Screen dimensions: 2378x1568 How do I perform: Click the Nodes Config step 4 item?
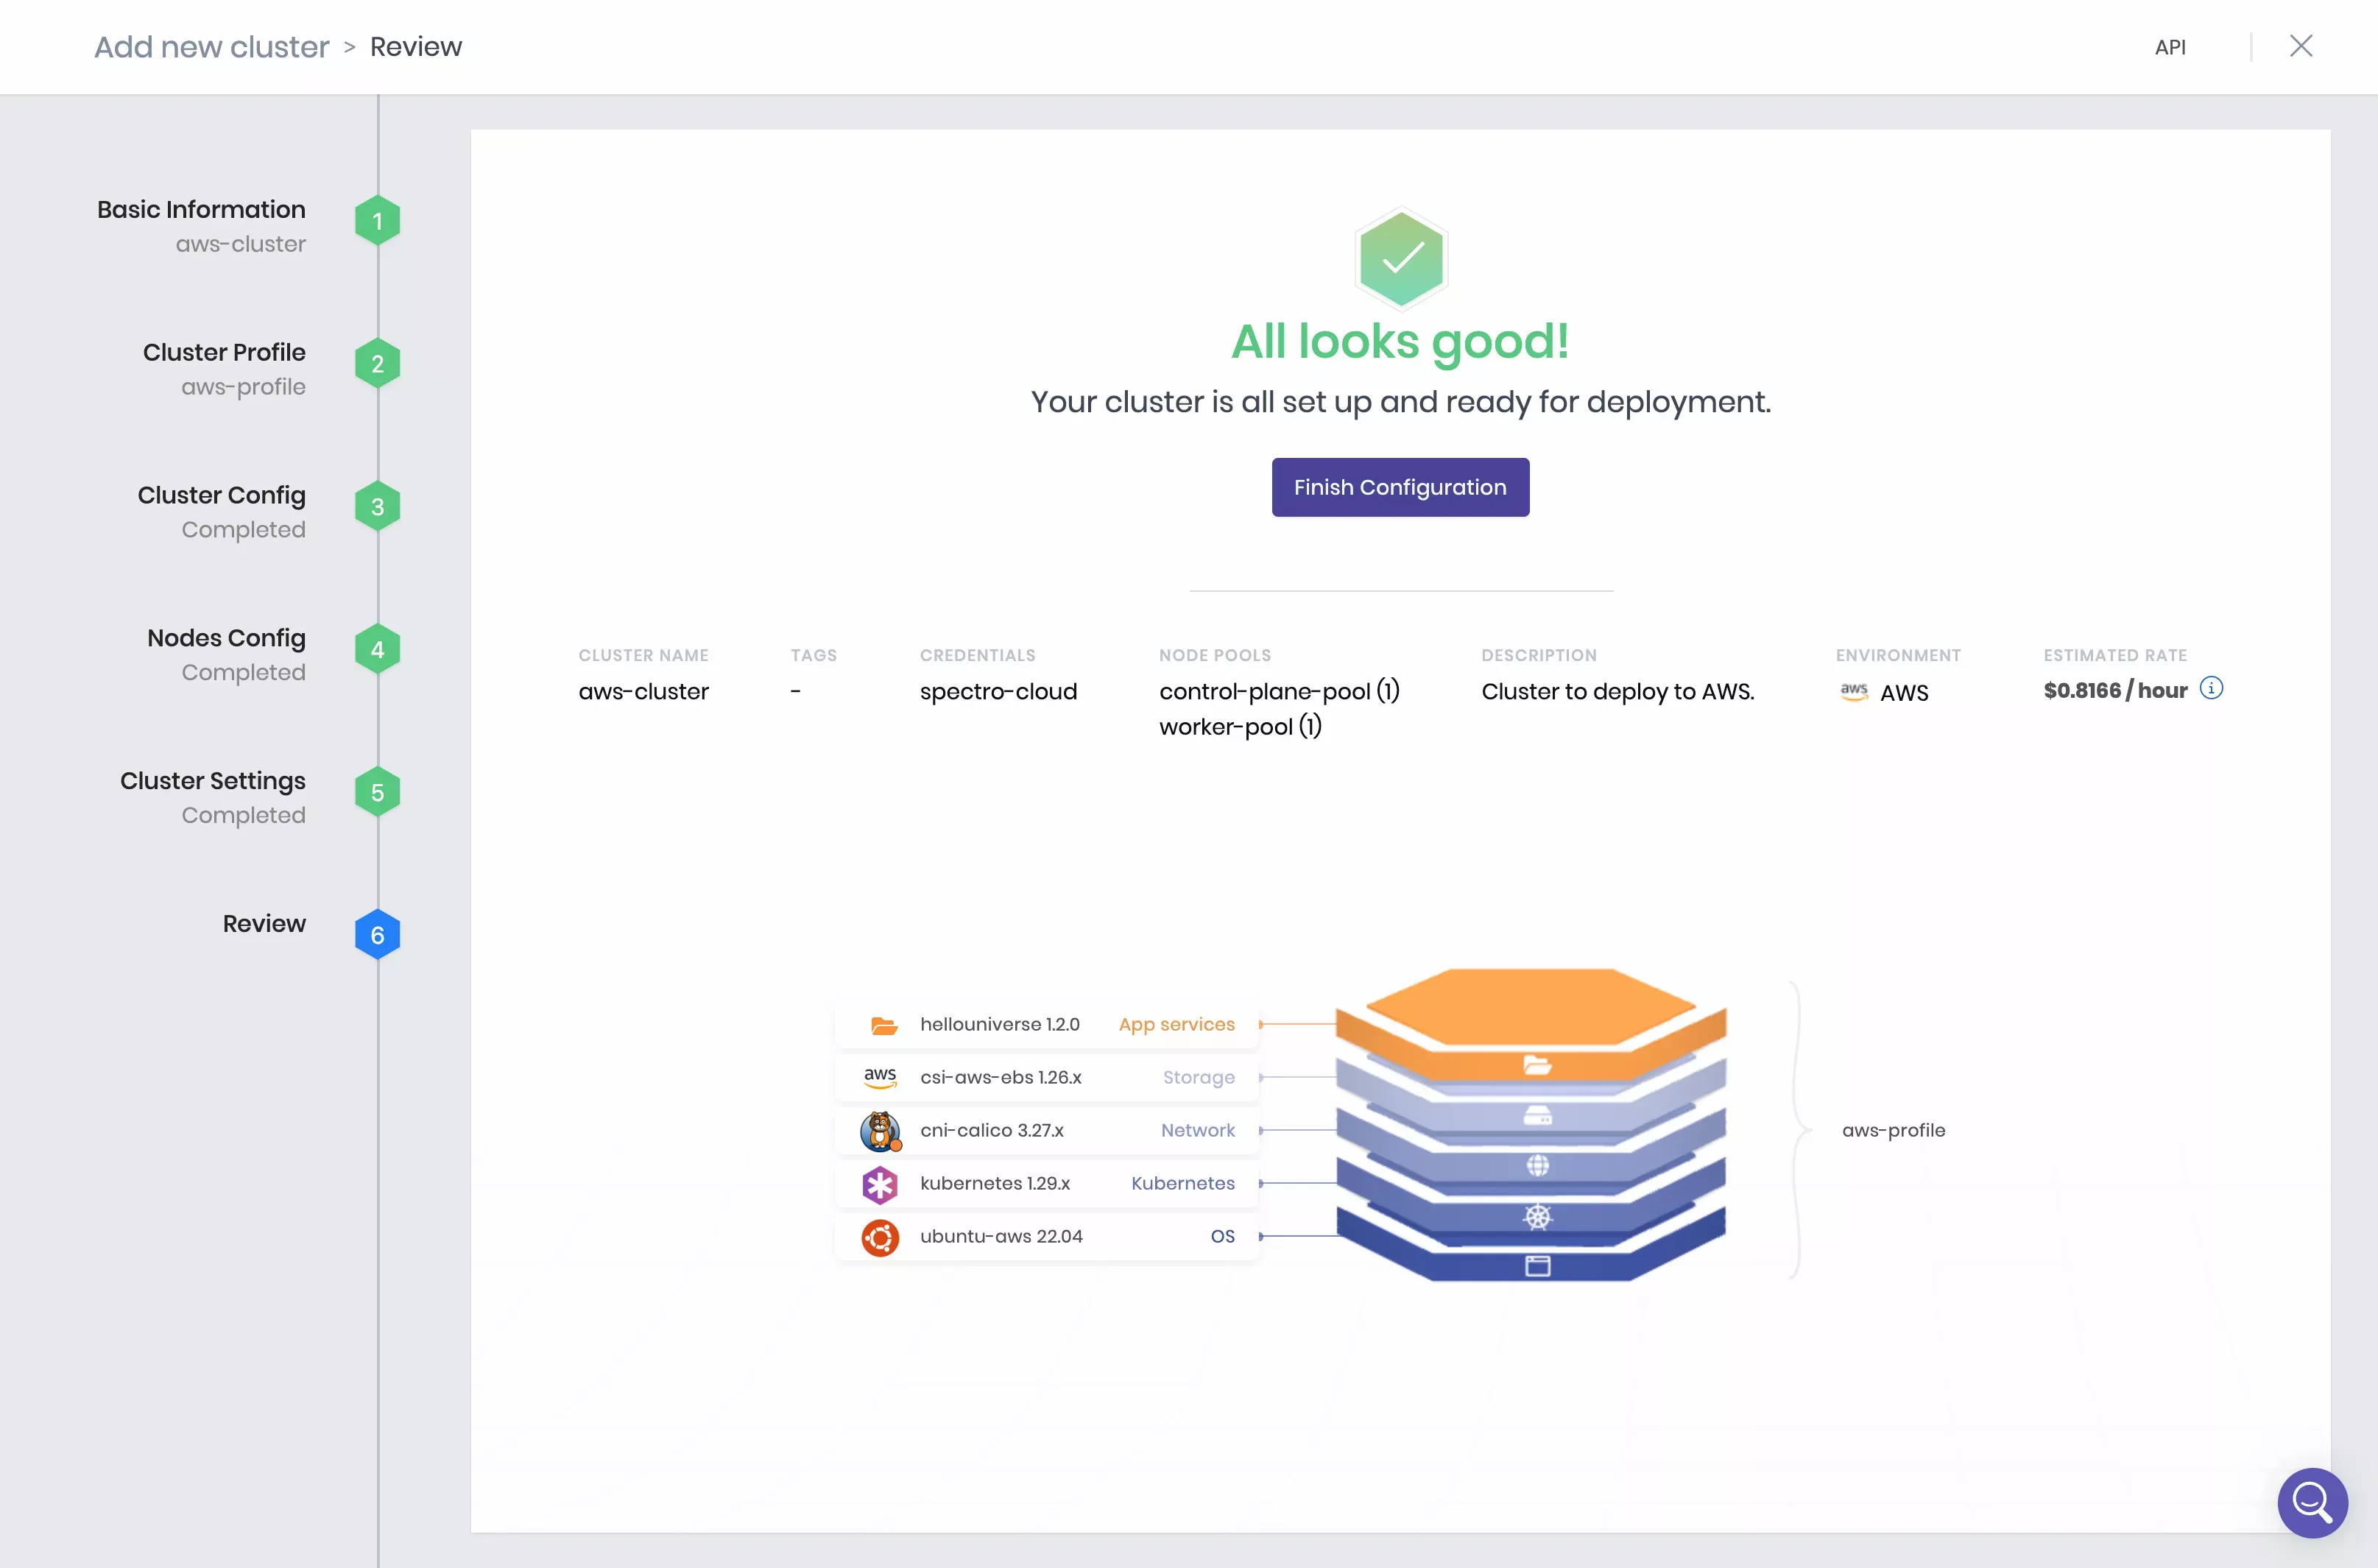tap(227, 651)
